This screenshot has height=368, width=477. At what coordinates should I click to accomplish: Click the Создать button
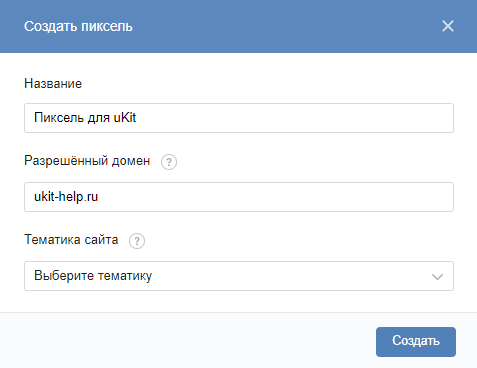coord(416,342)
